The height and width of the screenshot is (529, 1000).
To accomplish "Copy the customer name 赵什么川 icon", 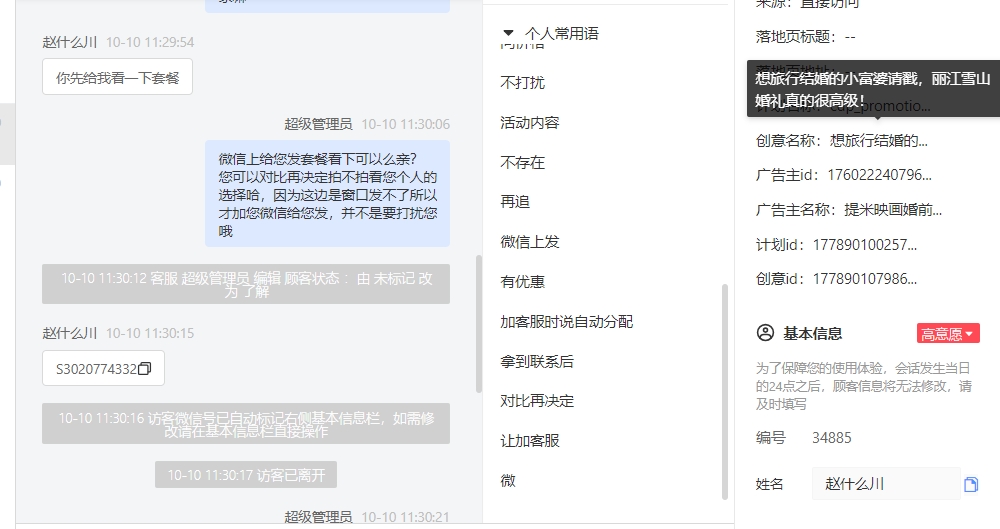I will point(971,484).
